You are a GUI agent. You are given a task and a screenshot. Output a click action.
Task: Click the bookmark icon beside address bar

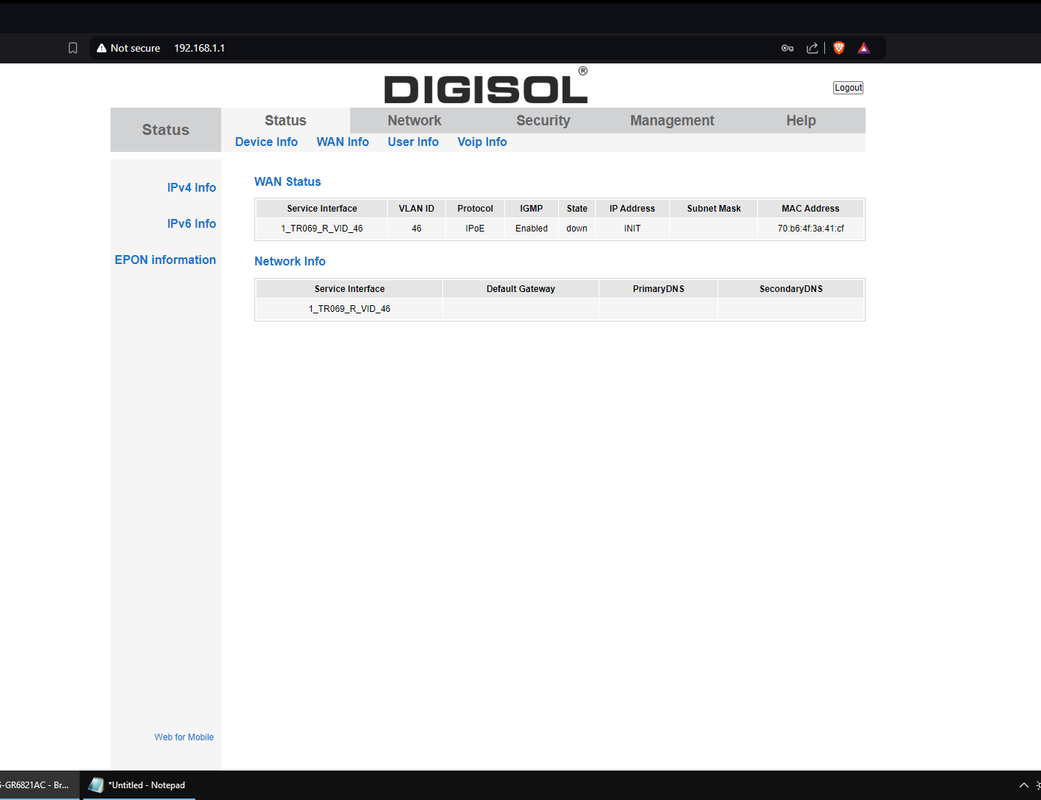73,48
